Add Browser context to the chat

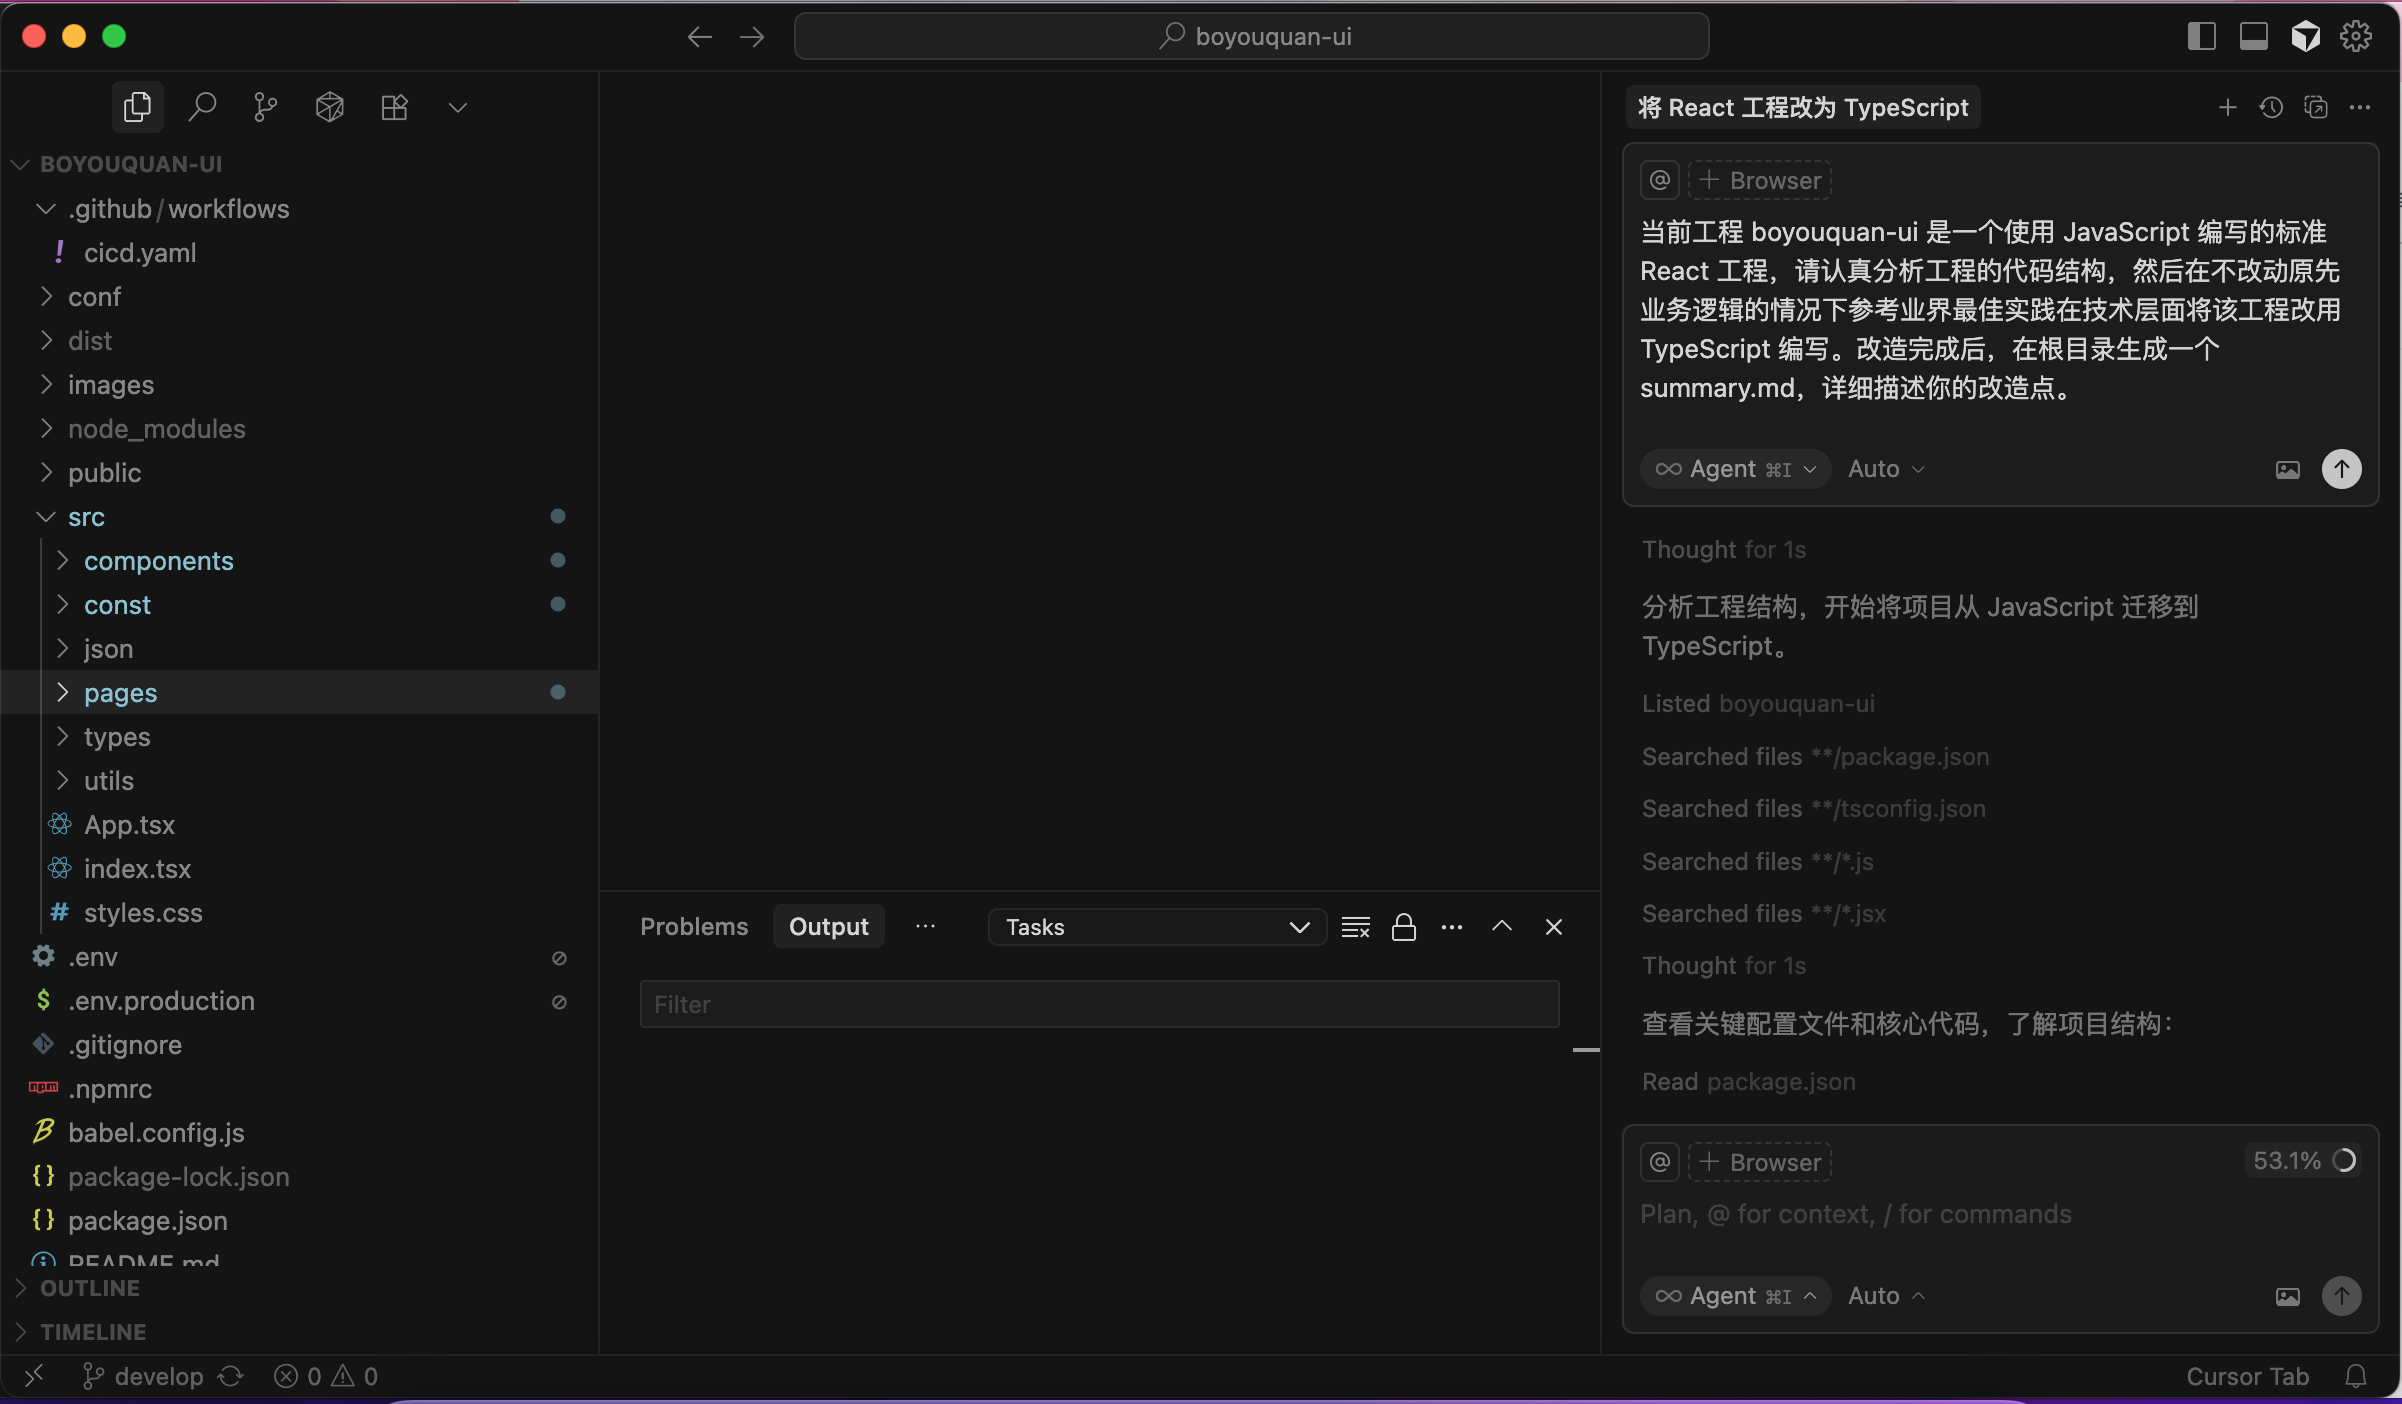pos(1760,180)
